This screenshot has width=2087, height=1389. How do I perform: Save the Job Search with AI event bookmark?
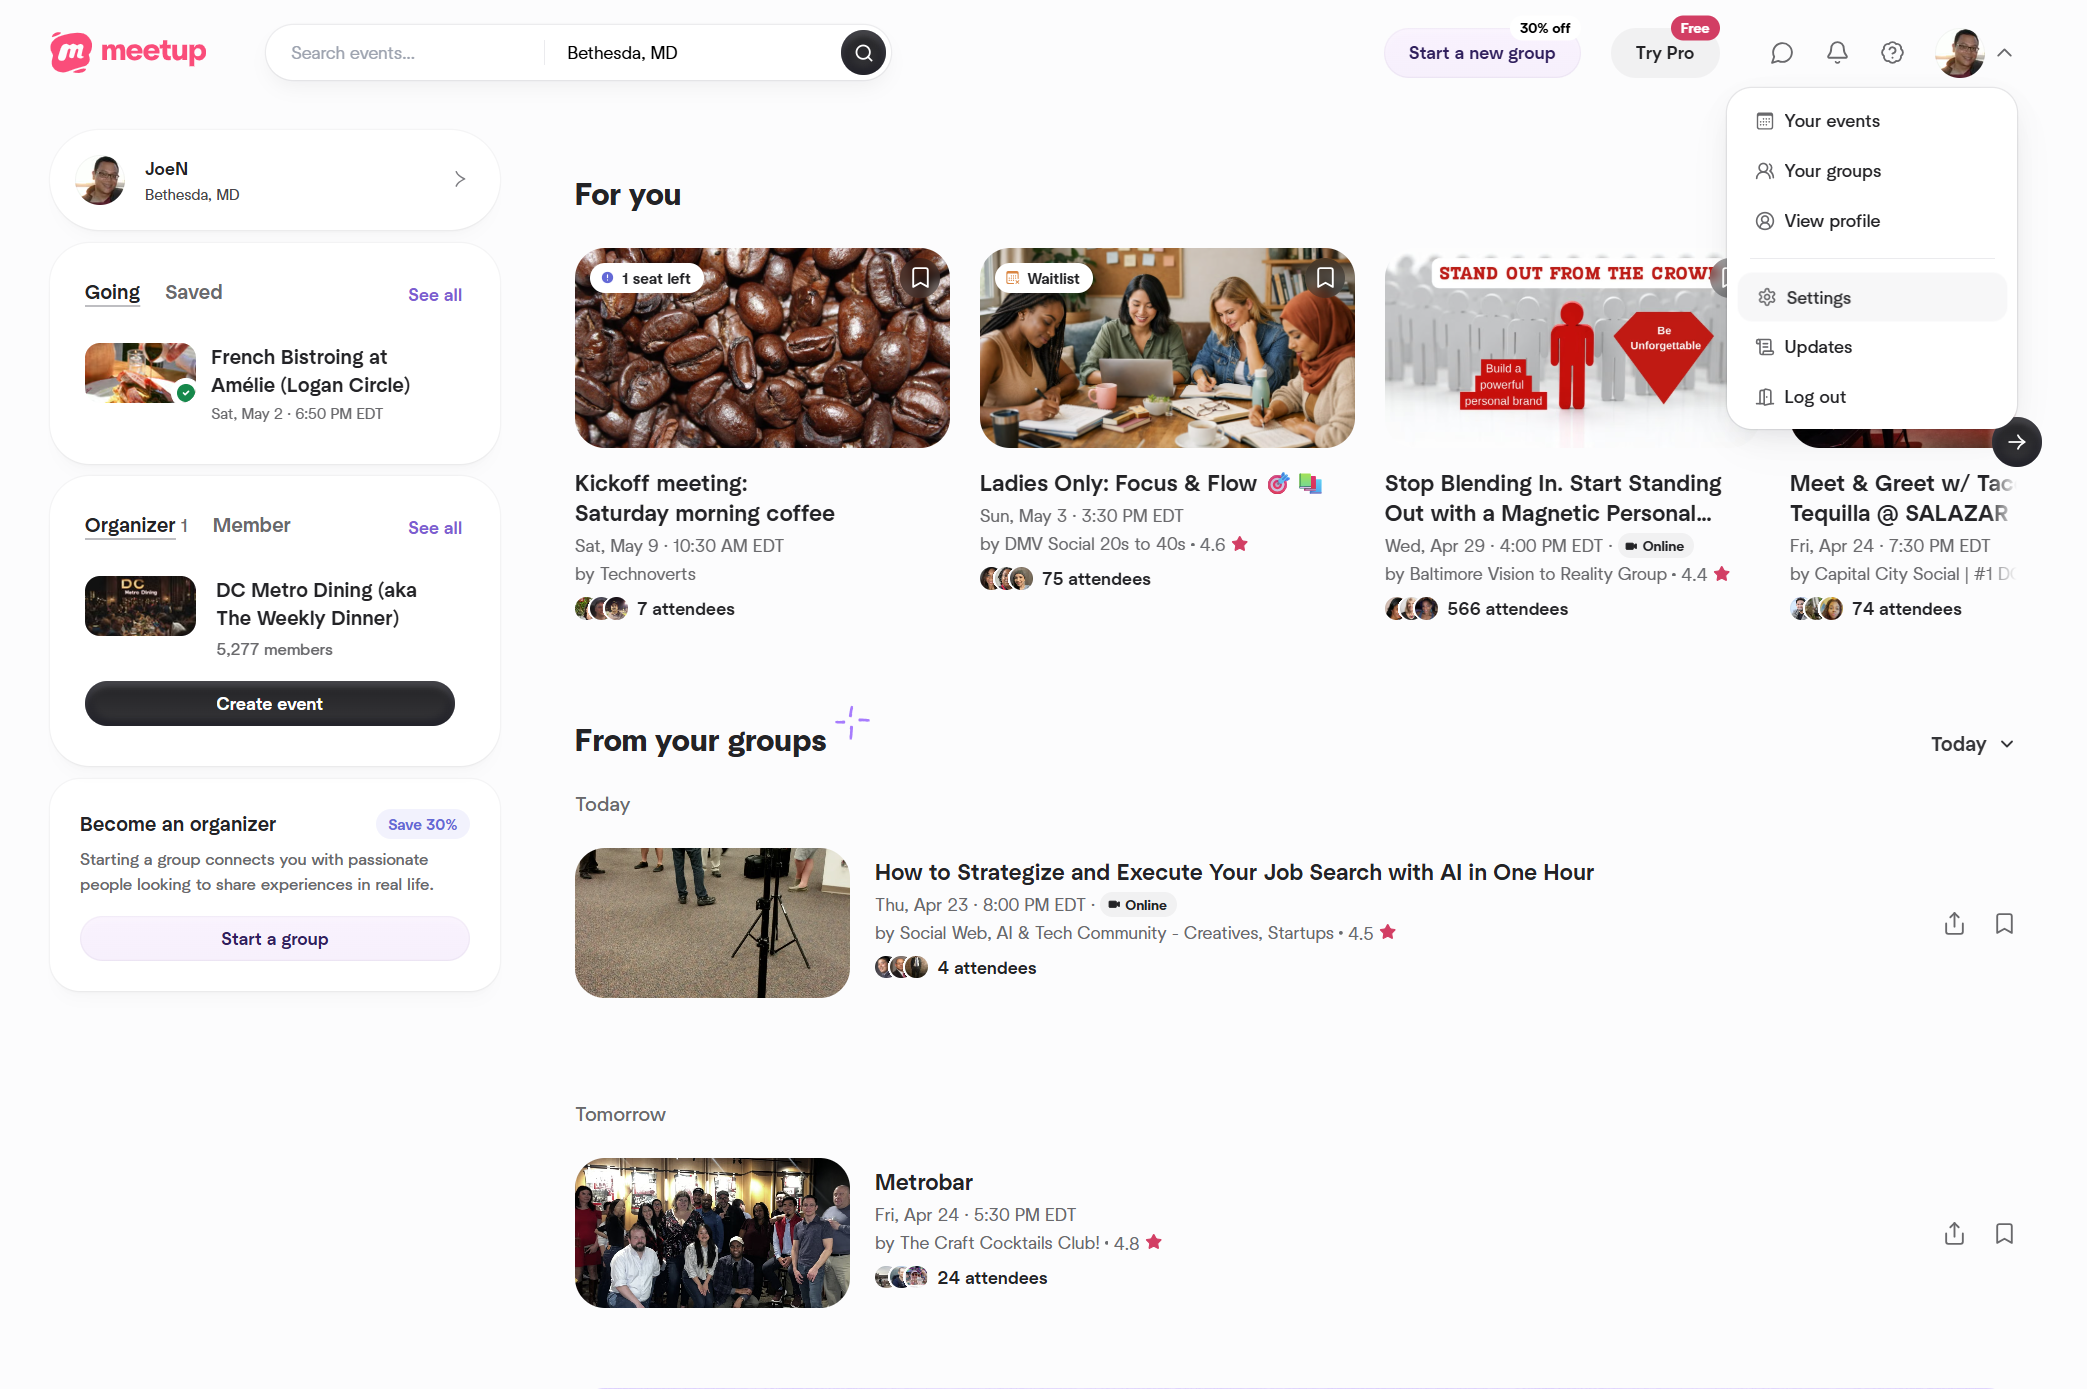click(2004, 924)
